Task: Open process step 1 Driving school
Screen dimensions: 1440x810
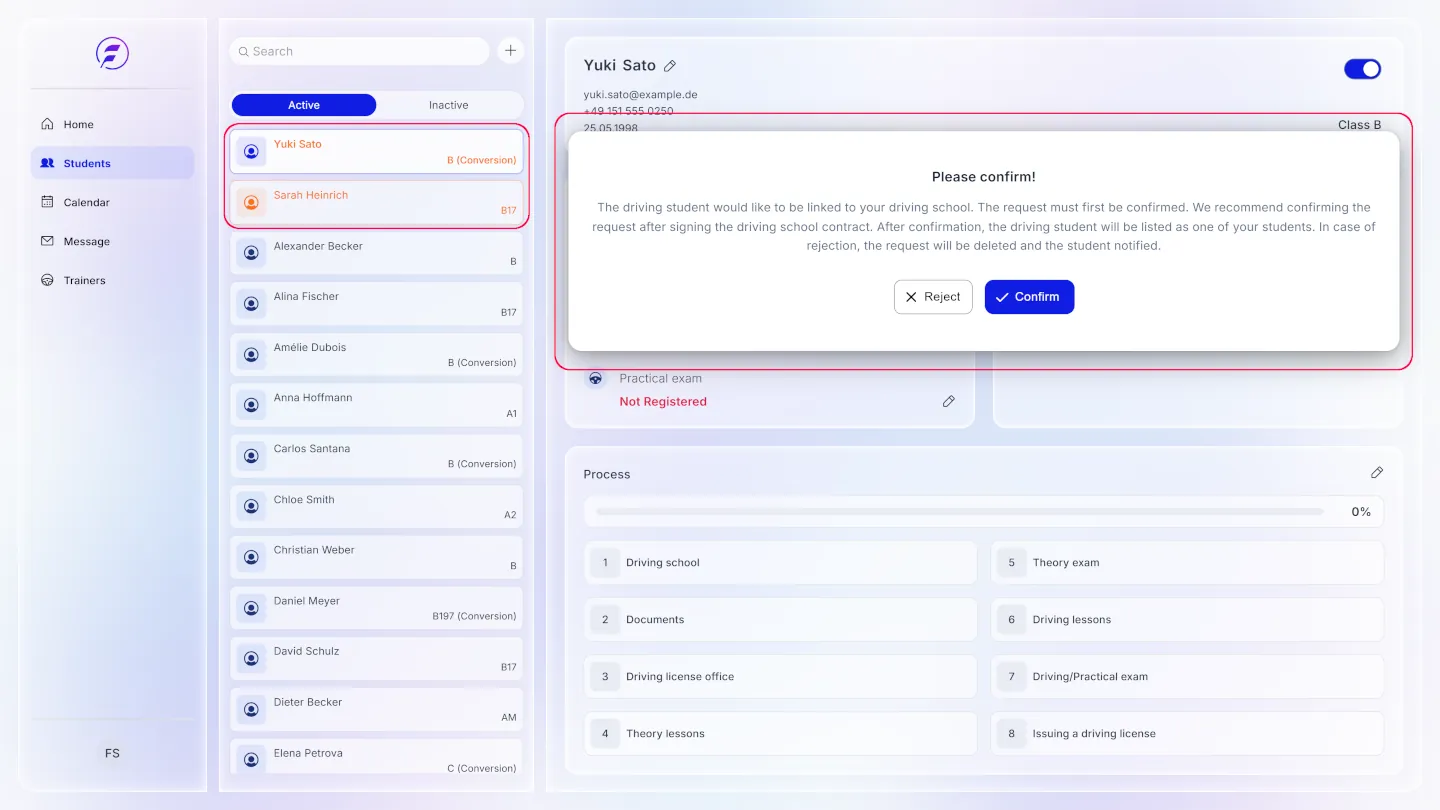Action: tap(780, 563)
